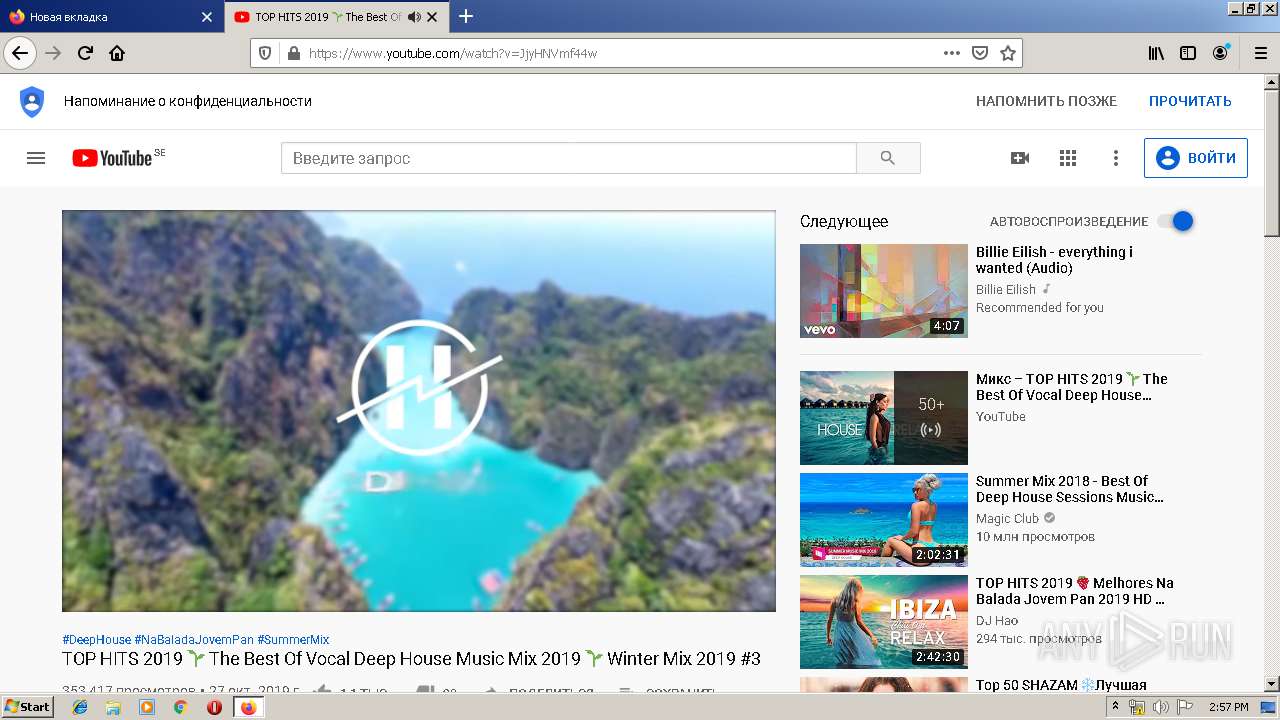The height and width of the screenshot is (720, 1280).
Task: Open Billie Eilish everything i wanted title
Action: click(1054, 260)
